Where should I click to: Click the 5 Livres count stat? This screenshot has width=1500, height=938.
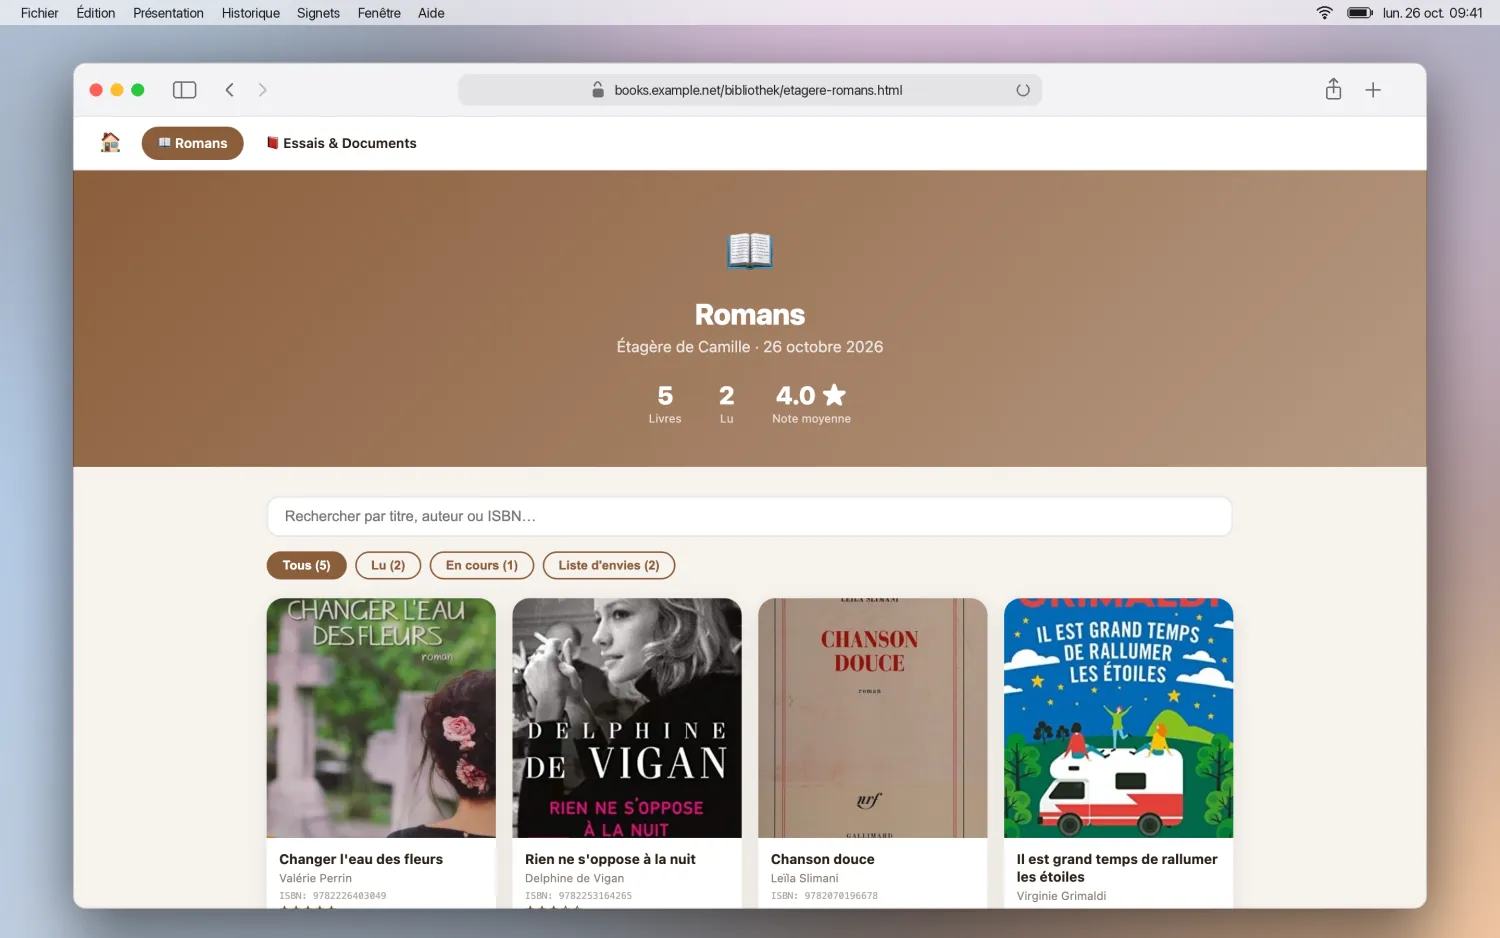665,404
